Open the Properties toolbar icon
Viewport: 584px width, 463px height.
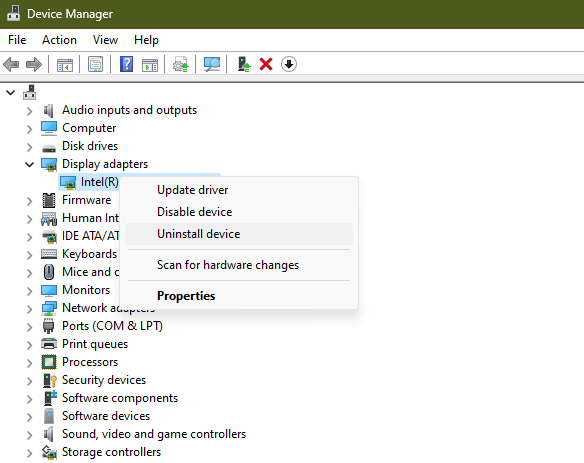[96, 64]
